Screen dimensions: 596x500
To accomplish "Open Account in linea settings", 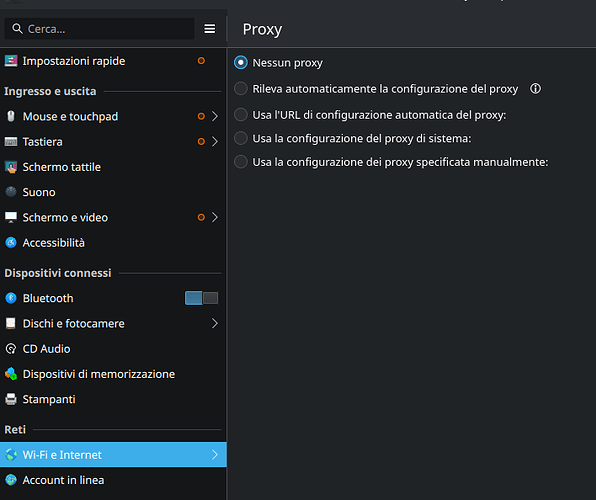I will tap(113, 480).
